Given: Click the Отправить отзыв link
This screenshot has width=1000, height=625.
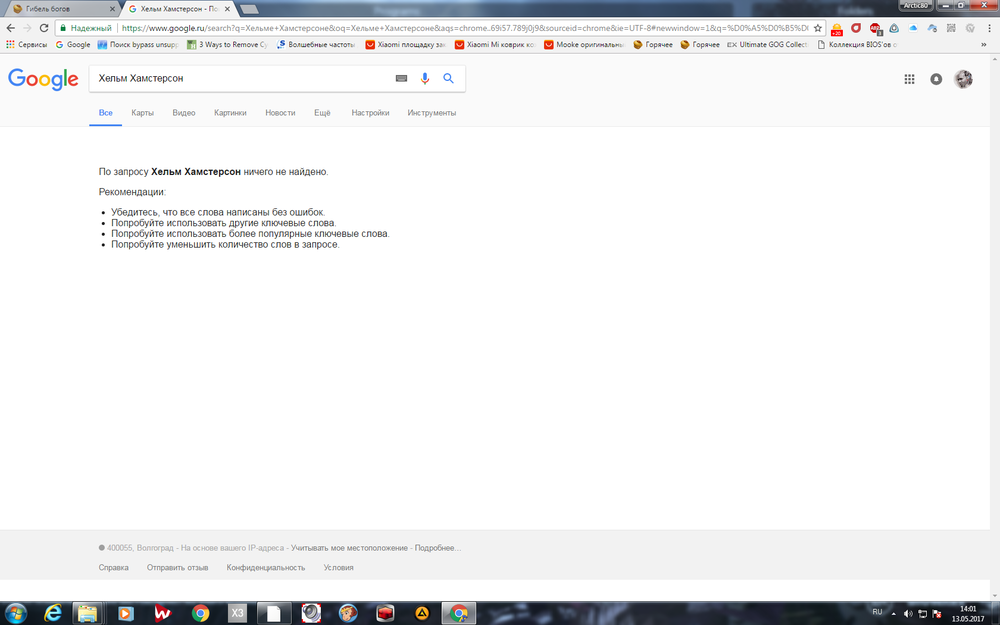Looking at the screenshot, I should (x=177, y=567).
